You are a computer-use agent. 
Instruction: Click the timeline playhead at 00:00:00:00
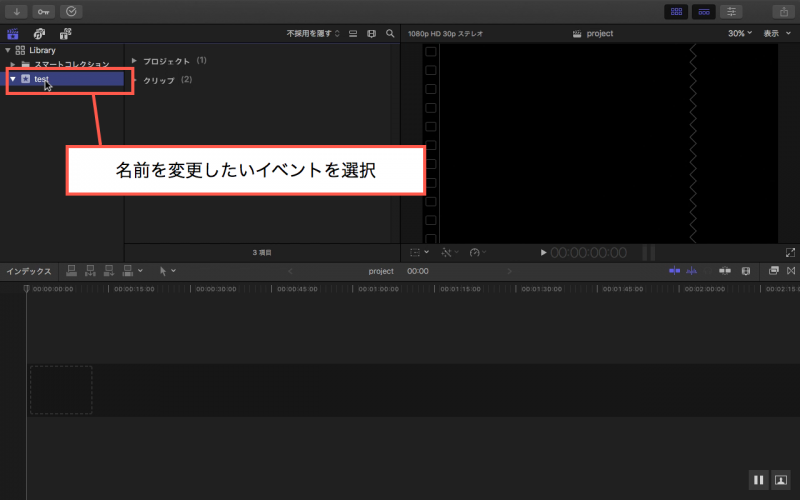[x=27, y=289]
